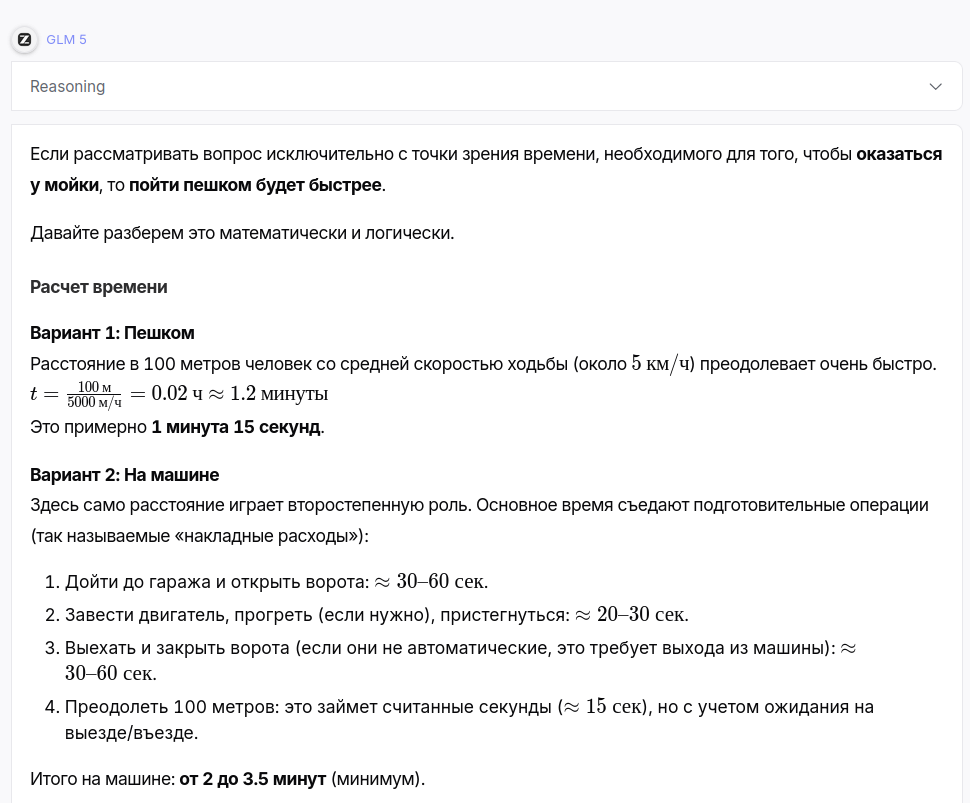Click the "Вариант 1: Пешком" subheading
Viewport: 970px width, 803px height.
(x=112, y=333)
